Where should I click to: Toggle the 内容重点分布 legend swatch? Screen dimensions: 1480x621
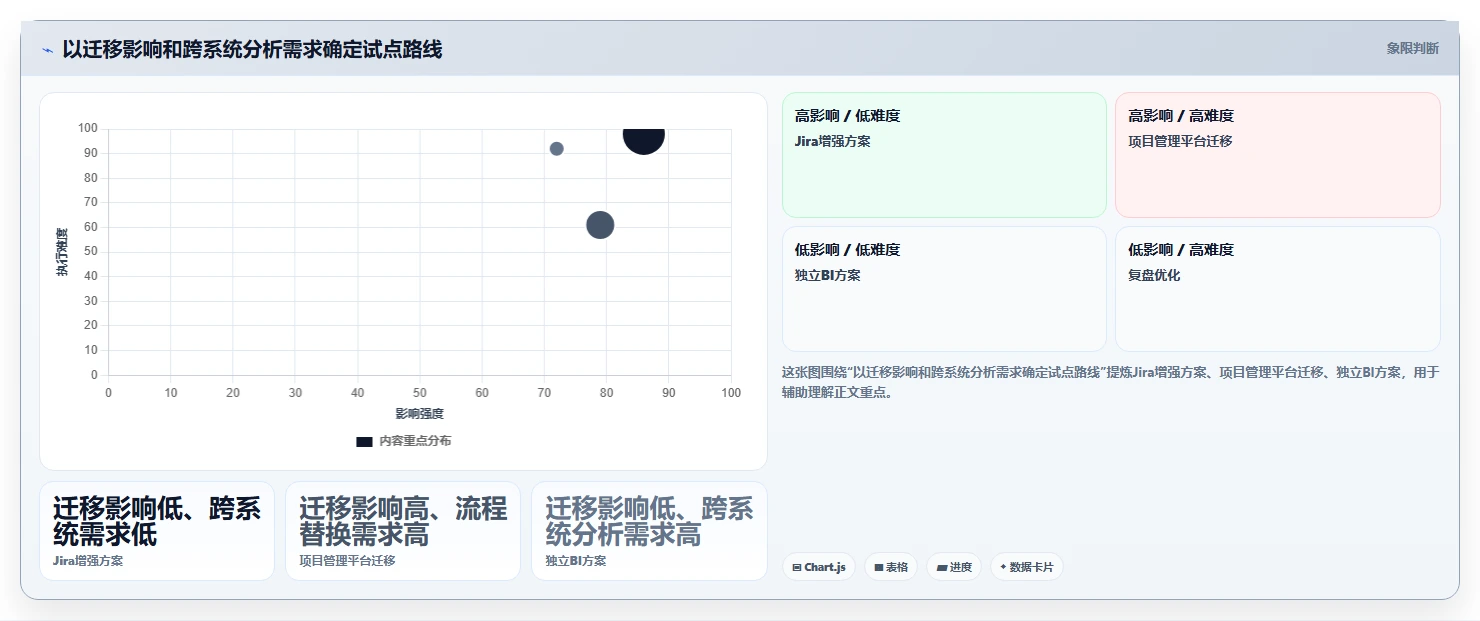pyautogui.click(x=364, y=441)
